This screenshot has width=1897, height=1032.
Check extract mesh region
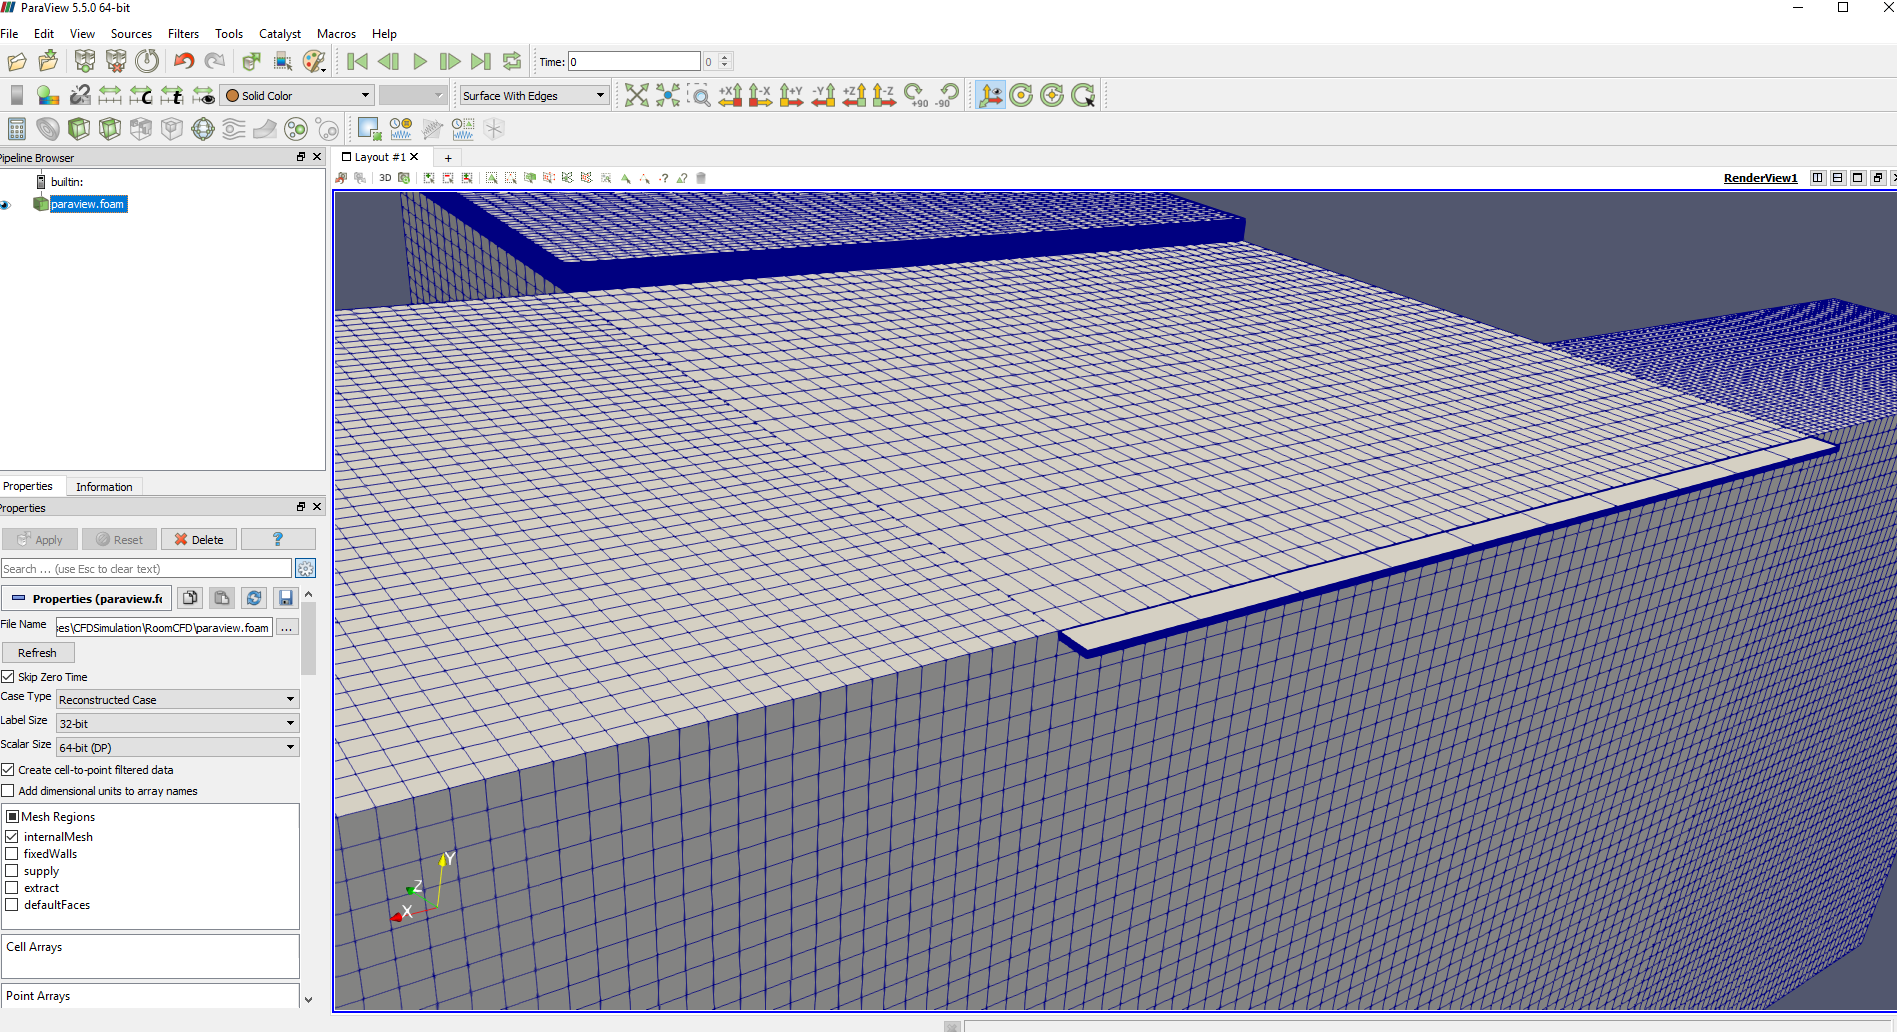tap(12, 888)
